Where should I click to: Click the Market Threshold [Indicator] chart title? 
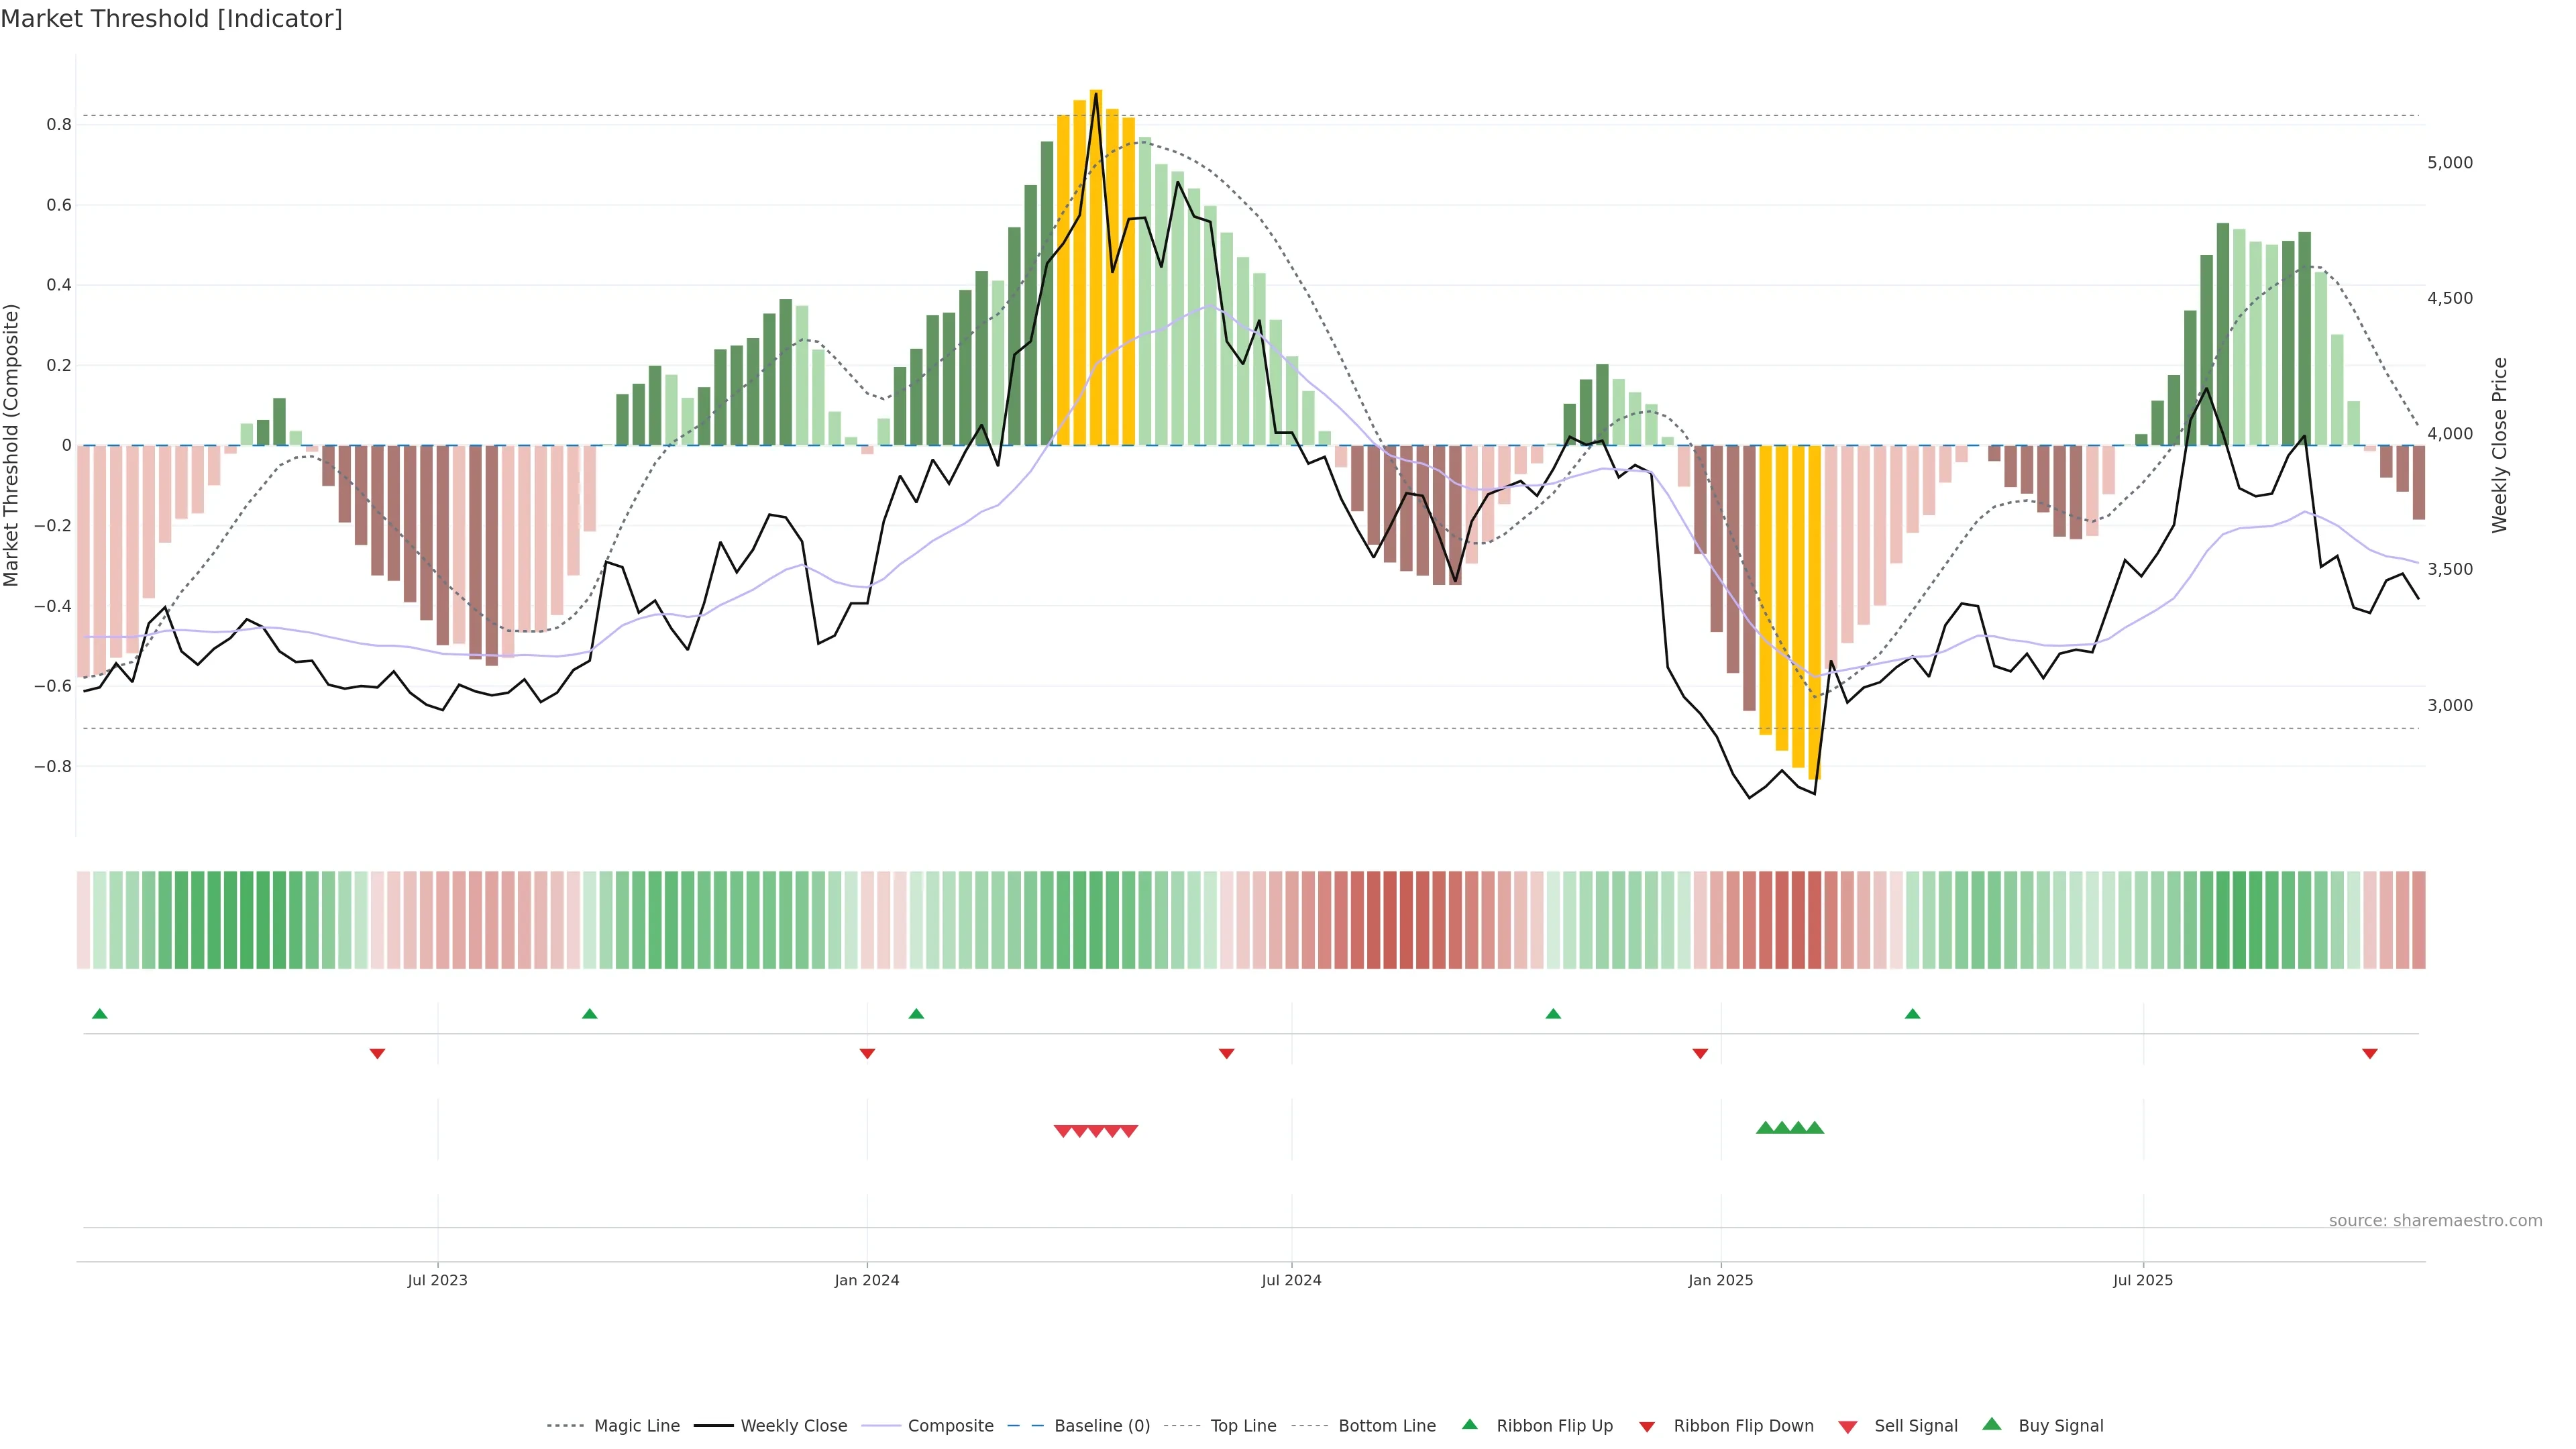[171, 19]
